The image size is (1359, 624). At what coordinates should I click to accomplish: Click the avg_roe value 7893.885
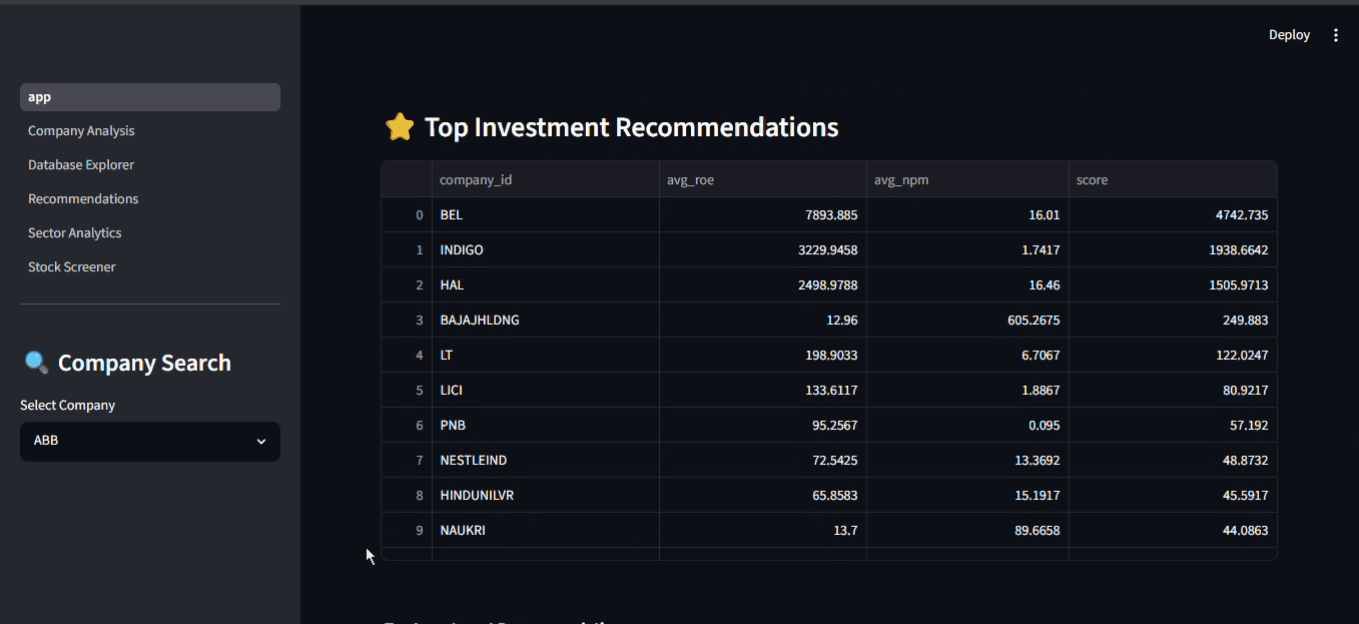click(763, 215)
